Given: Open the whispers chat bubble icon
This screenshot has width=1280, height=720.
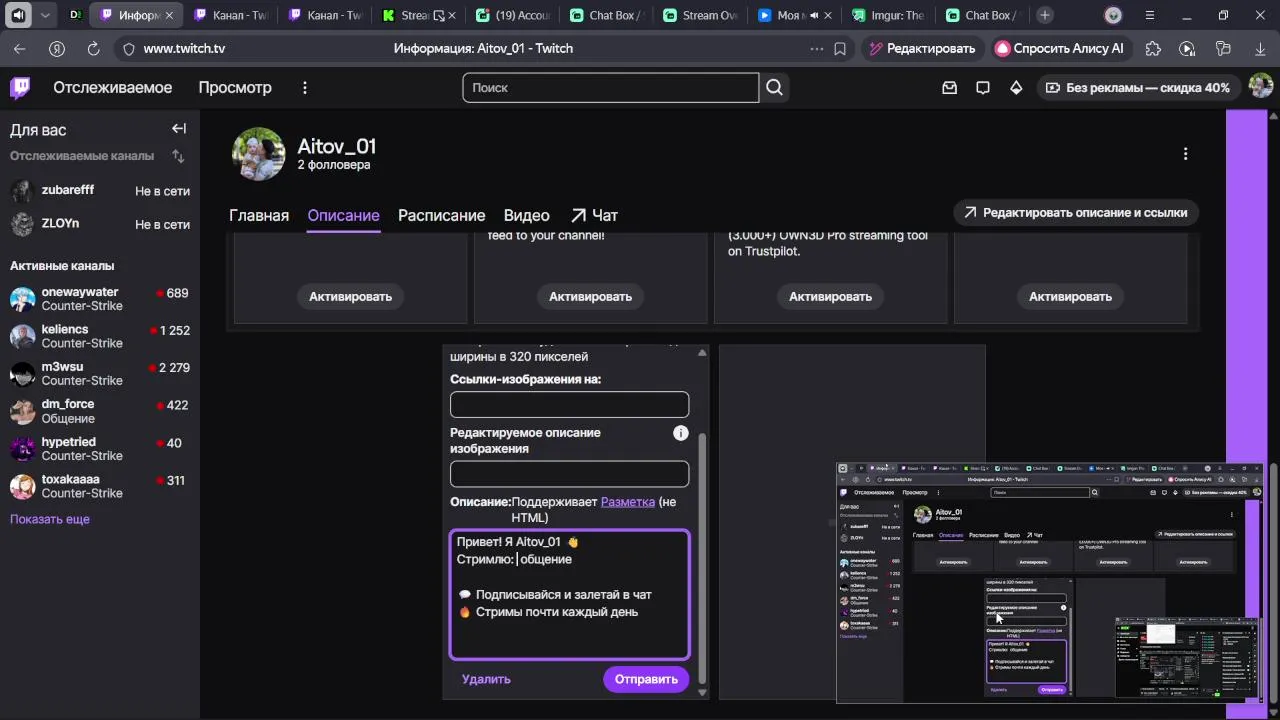Looking at the screenshot, I should [983, 88].
